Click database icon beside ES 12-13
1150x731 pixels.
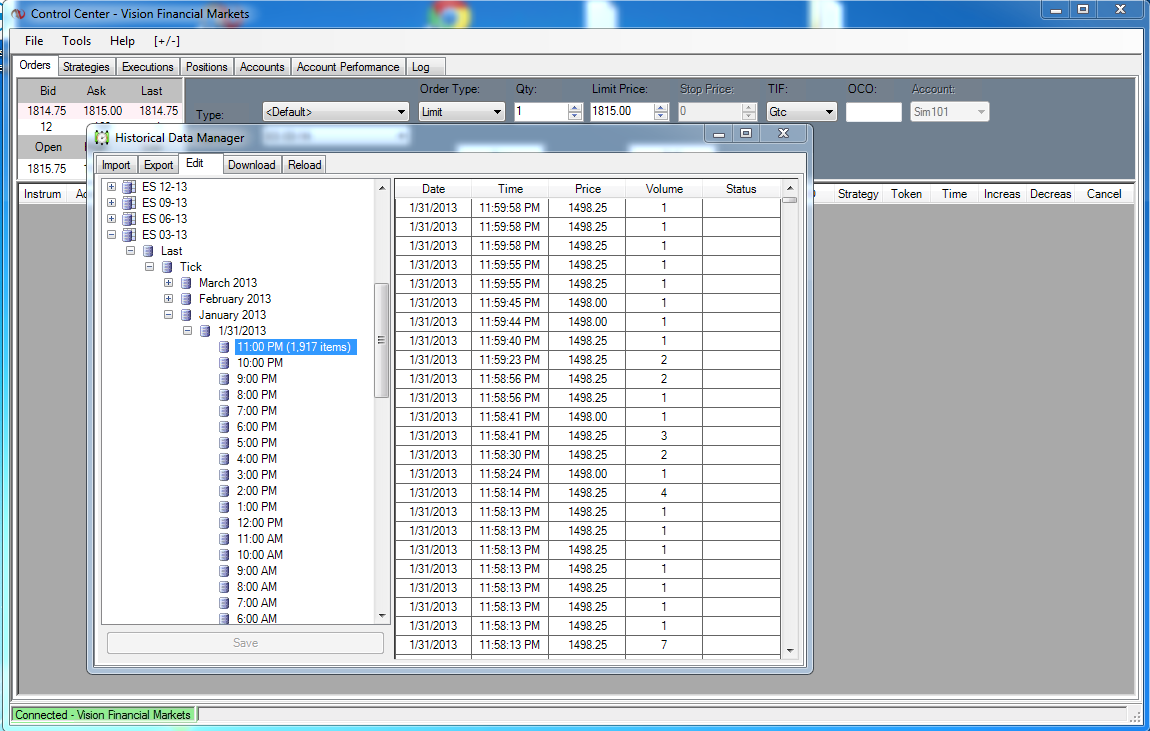[x=129, y=187]
